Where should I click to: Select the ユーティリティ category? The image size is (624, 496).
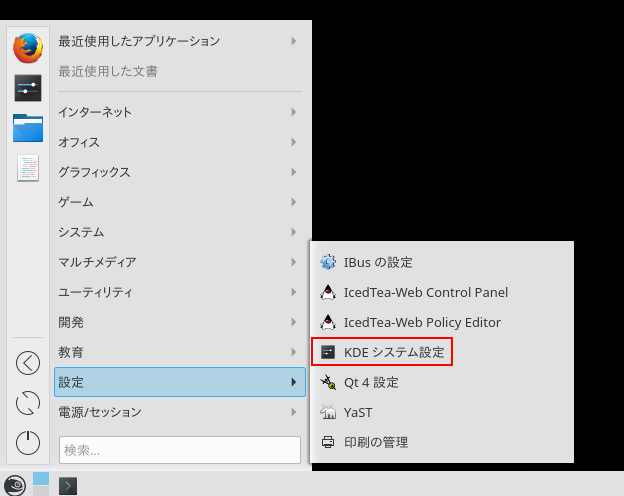[x=180, y=292]
